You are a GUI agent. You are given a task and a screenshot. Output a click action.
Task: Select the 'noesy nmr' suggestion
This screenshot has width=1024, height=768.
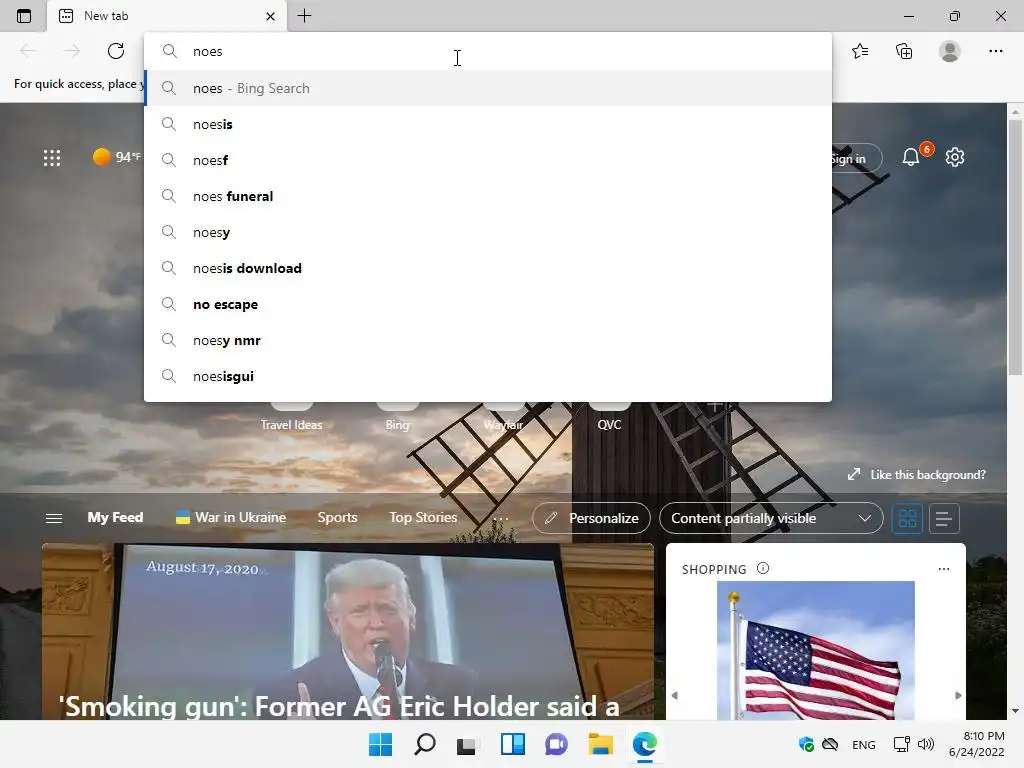[488, 340]
